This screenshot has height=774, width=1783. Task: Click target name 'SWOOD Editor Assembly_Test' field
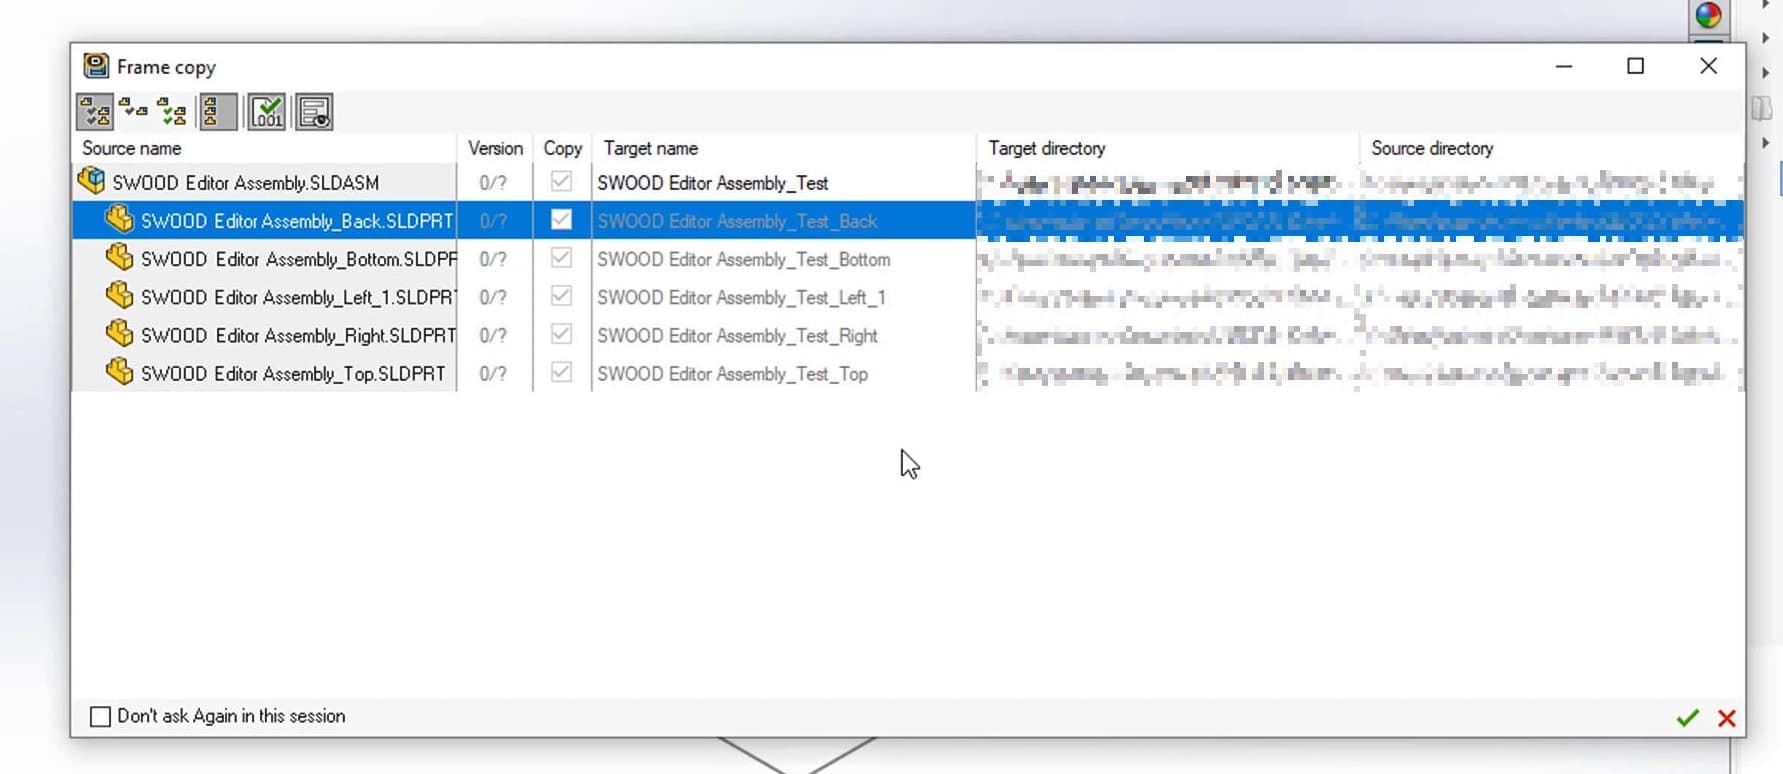pos(712,183)
